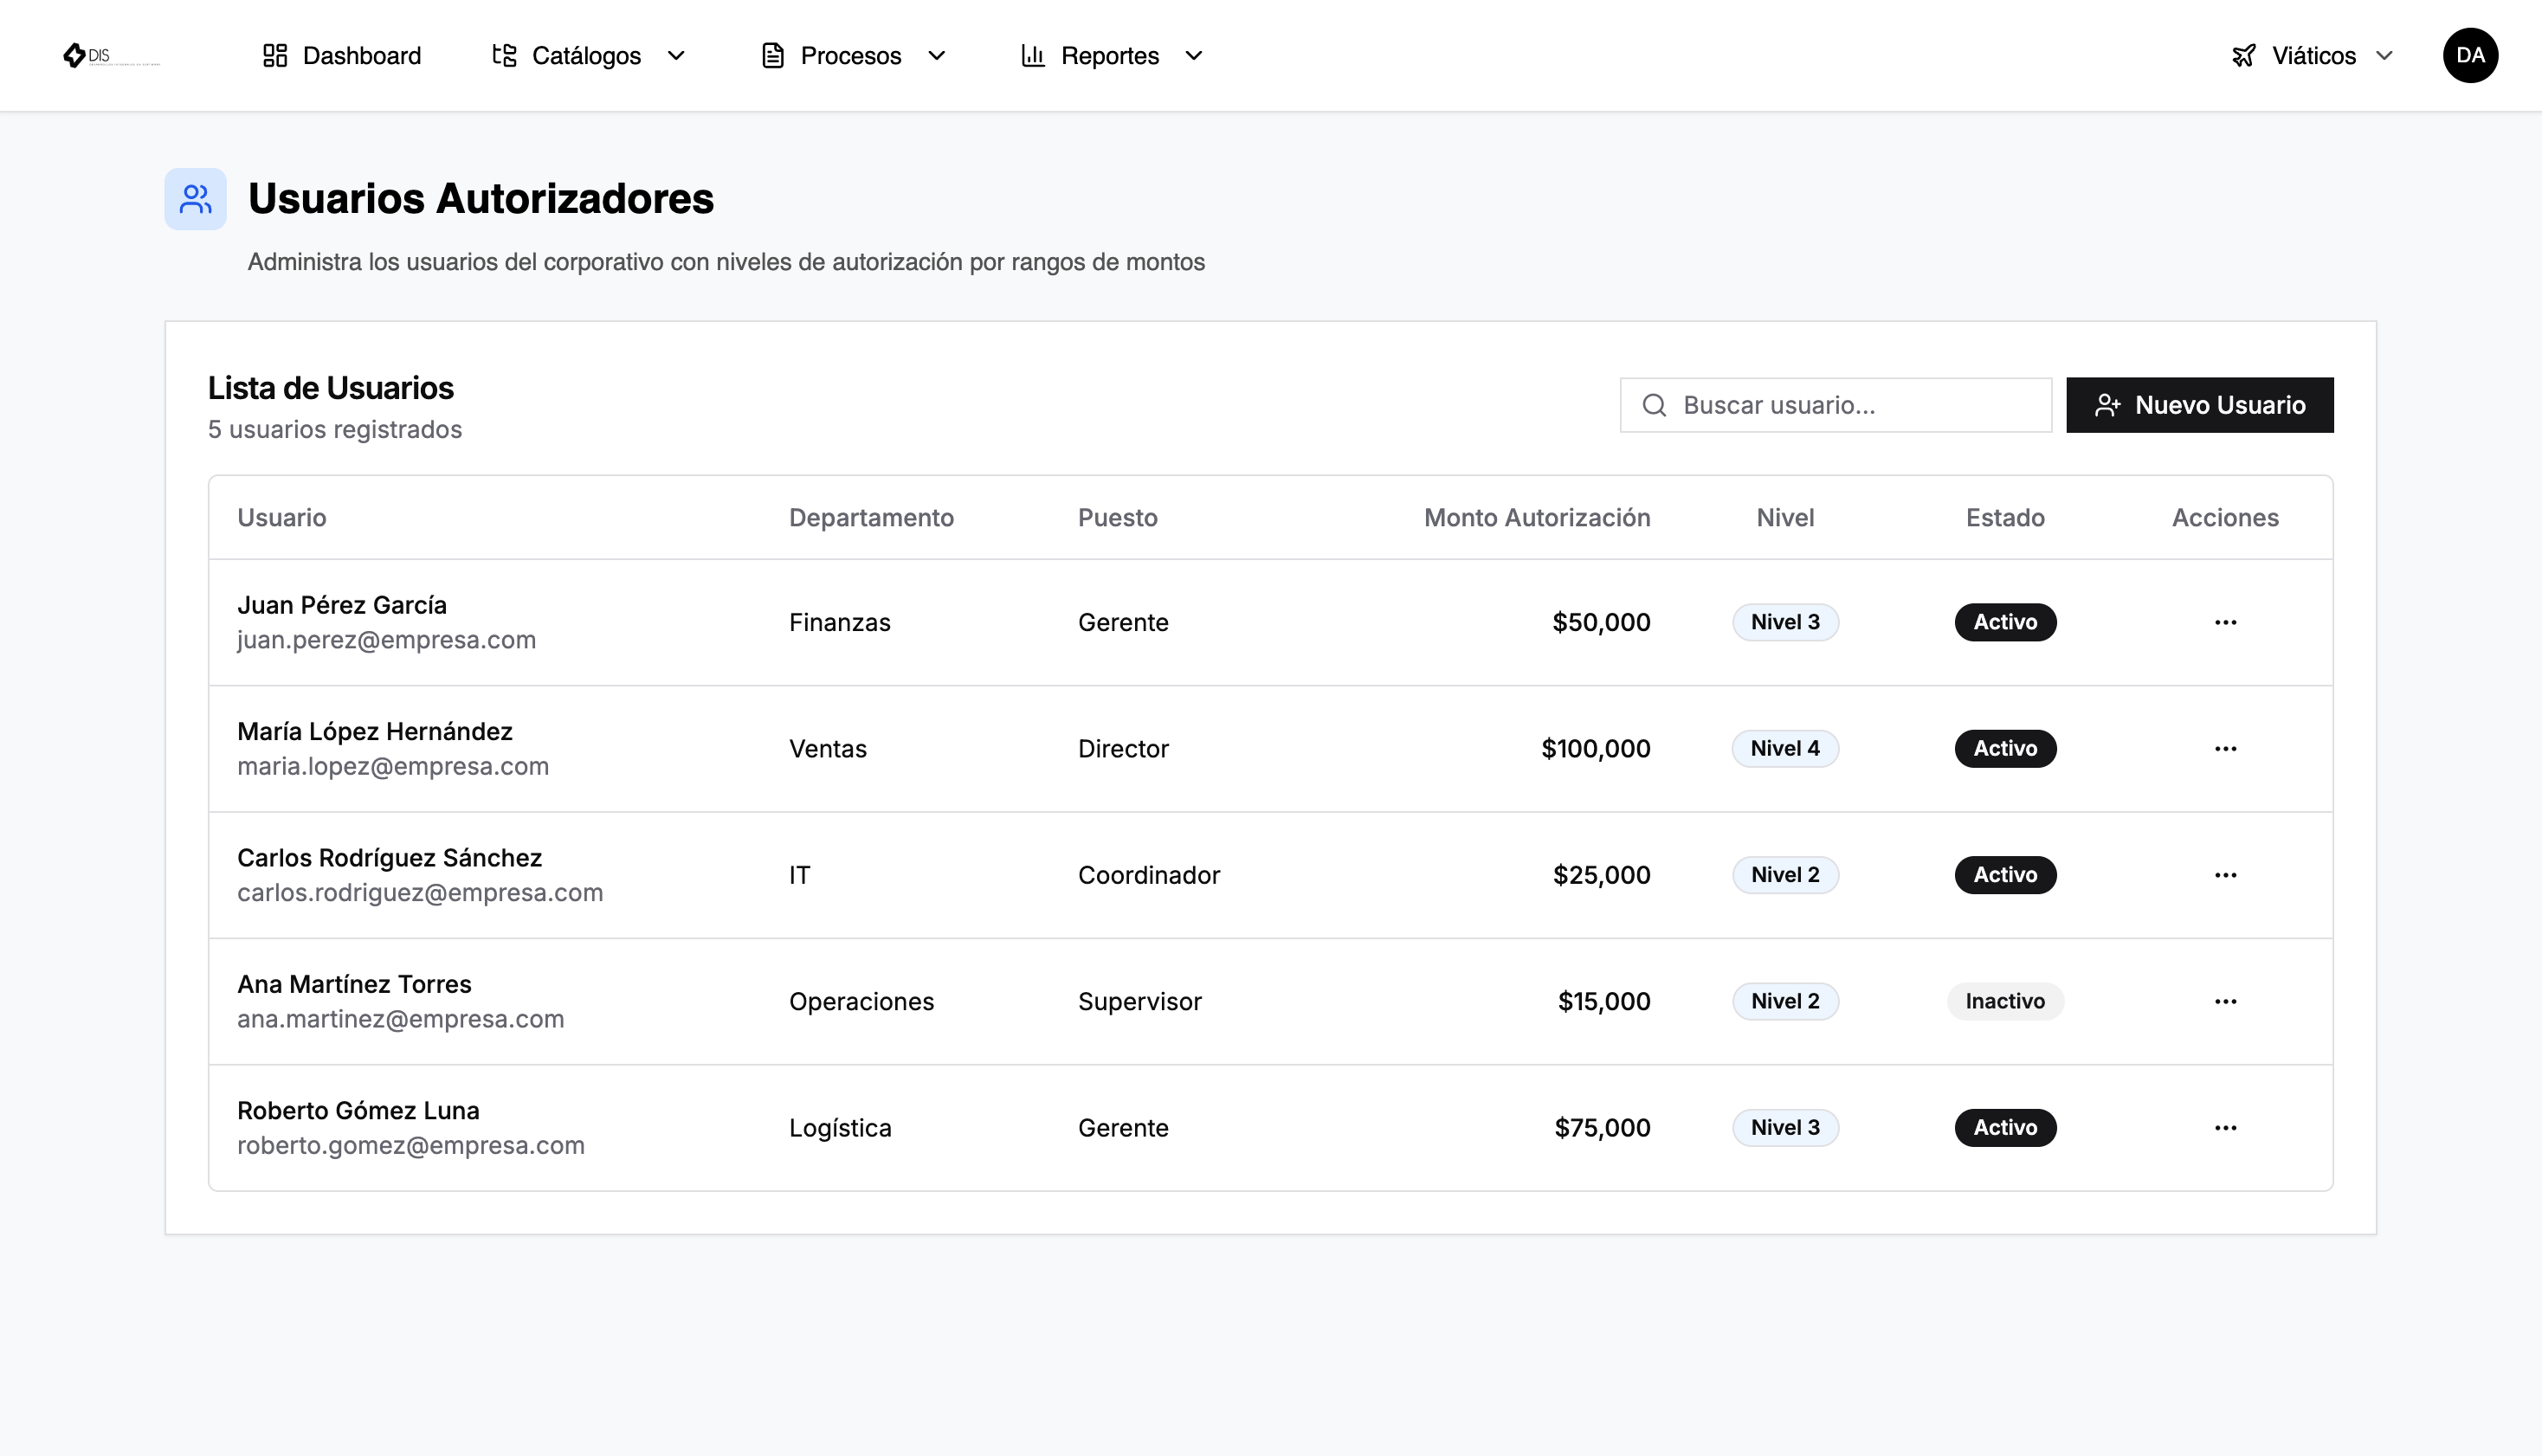Click the Puesto column header
This screenshot has width=2542, height=1456.
1117,517
